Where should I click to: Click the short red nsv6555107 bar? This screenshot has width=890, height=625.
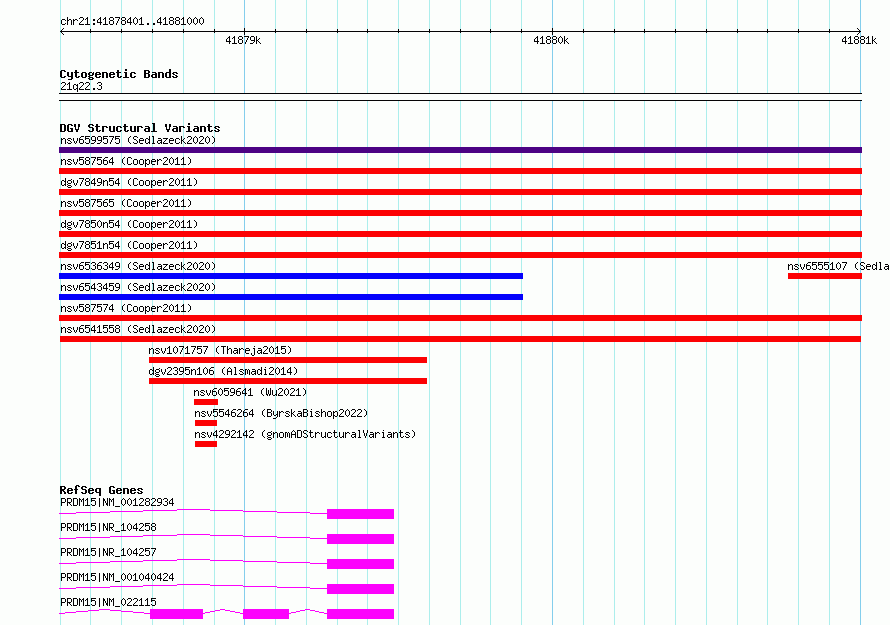825,276
